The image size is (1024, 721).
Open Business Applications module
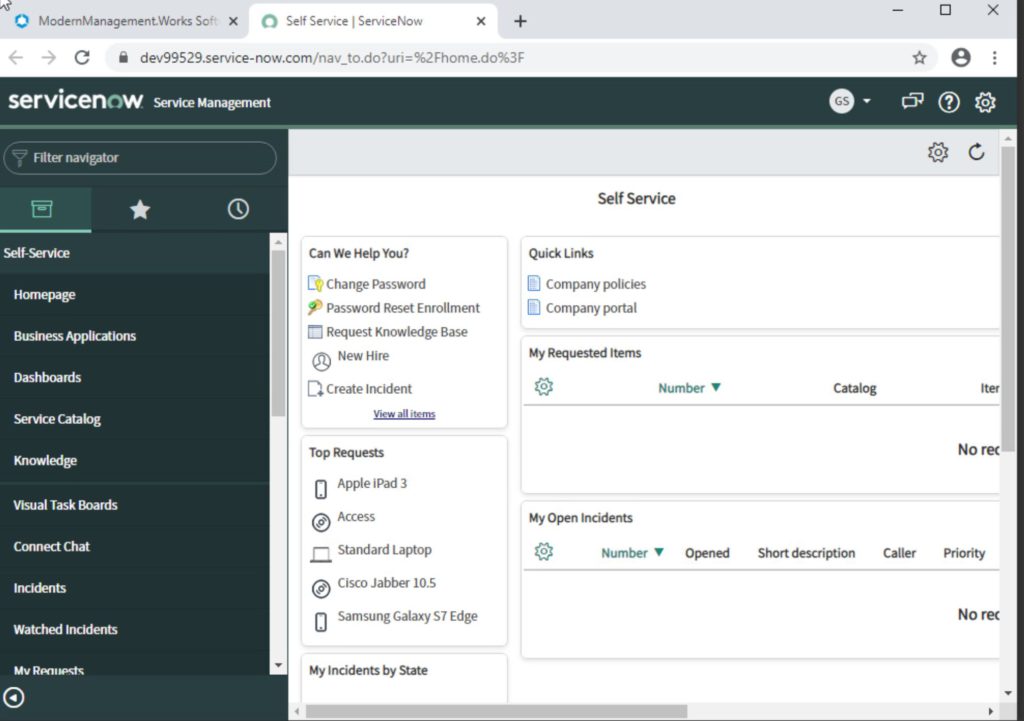pos(74,336)
